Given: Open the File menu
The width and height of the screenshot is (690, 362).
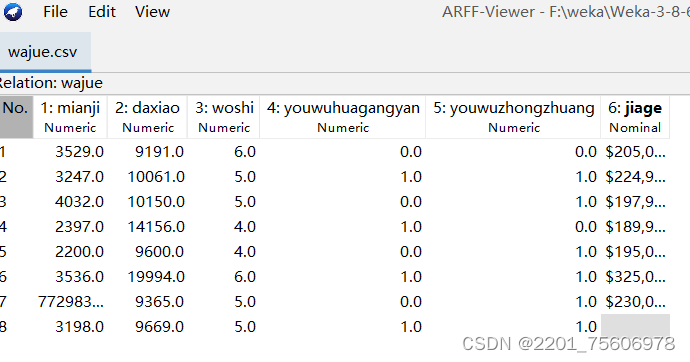Looking at the screenshot, I should tap(55, 12).
